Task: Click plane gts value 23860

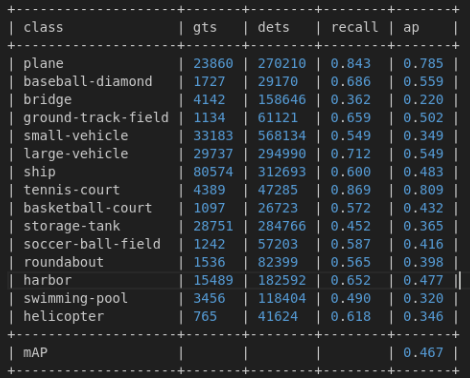Action: pyautogui.click(x=213, y=64)
